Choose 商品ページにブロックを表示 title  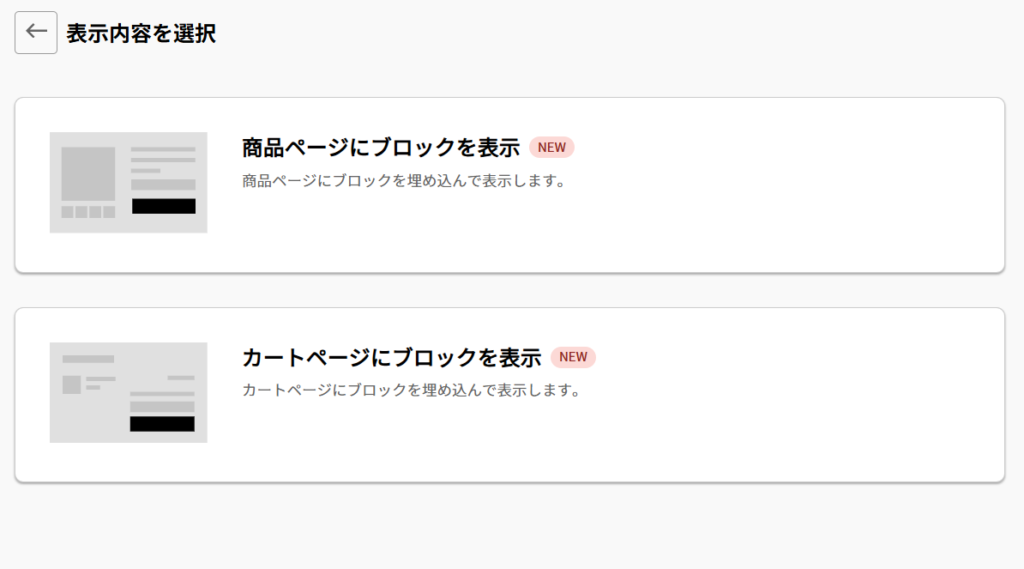point(381,148)
